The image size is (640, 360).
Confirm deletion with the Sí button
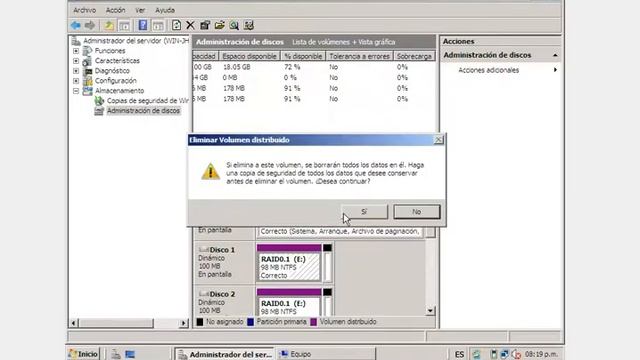coord(364,212)
